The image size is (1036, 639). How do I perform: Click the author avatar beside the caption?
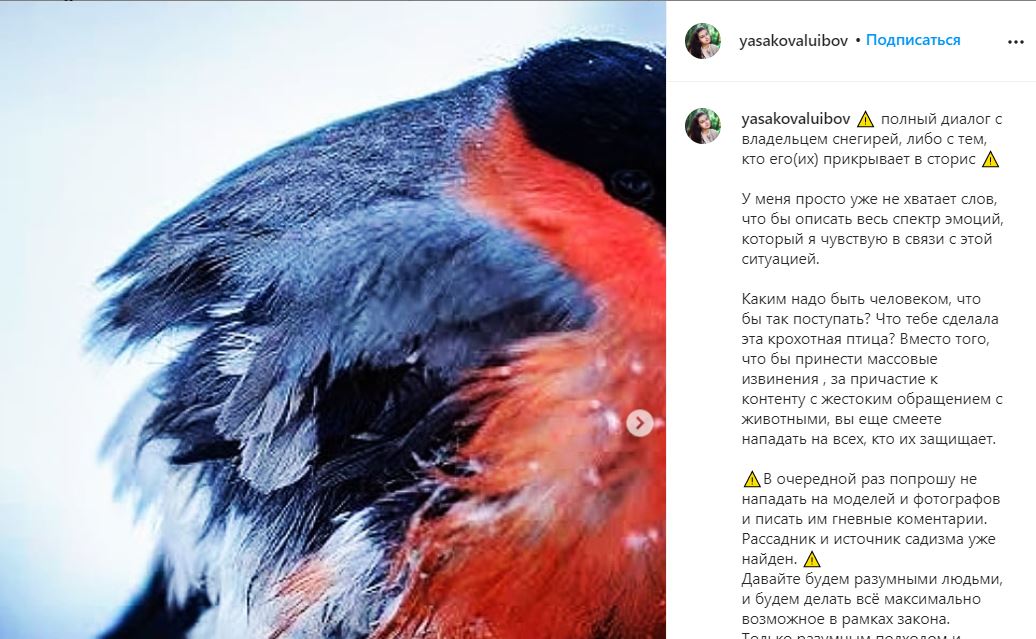[702, 126]
